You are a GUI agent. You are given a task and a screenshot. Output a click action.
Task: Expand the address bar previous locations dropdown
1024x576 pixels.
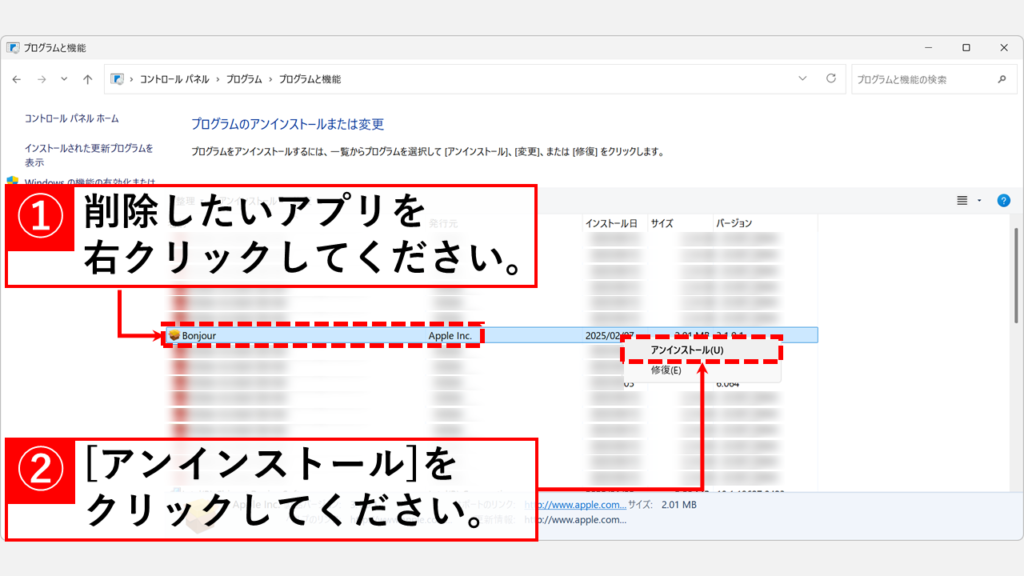[x=802, y=78]
